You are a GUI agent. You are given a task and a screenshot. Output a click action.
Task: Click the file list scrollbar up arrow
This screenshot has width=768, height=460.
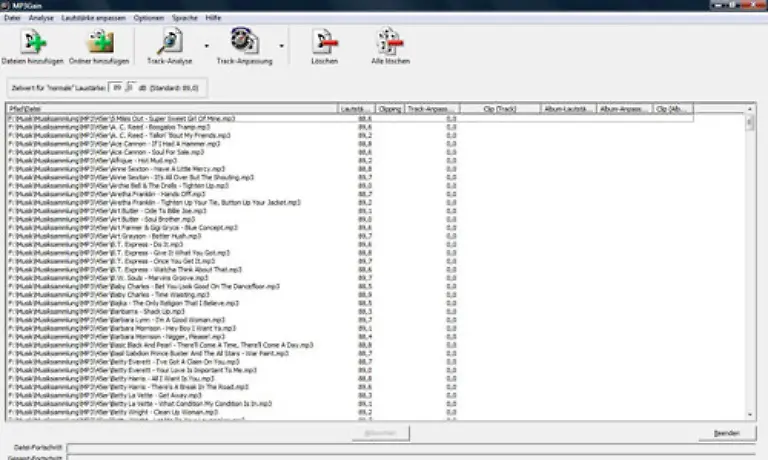pos(750,109)
